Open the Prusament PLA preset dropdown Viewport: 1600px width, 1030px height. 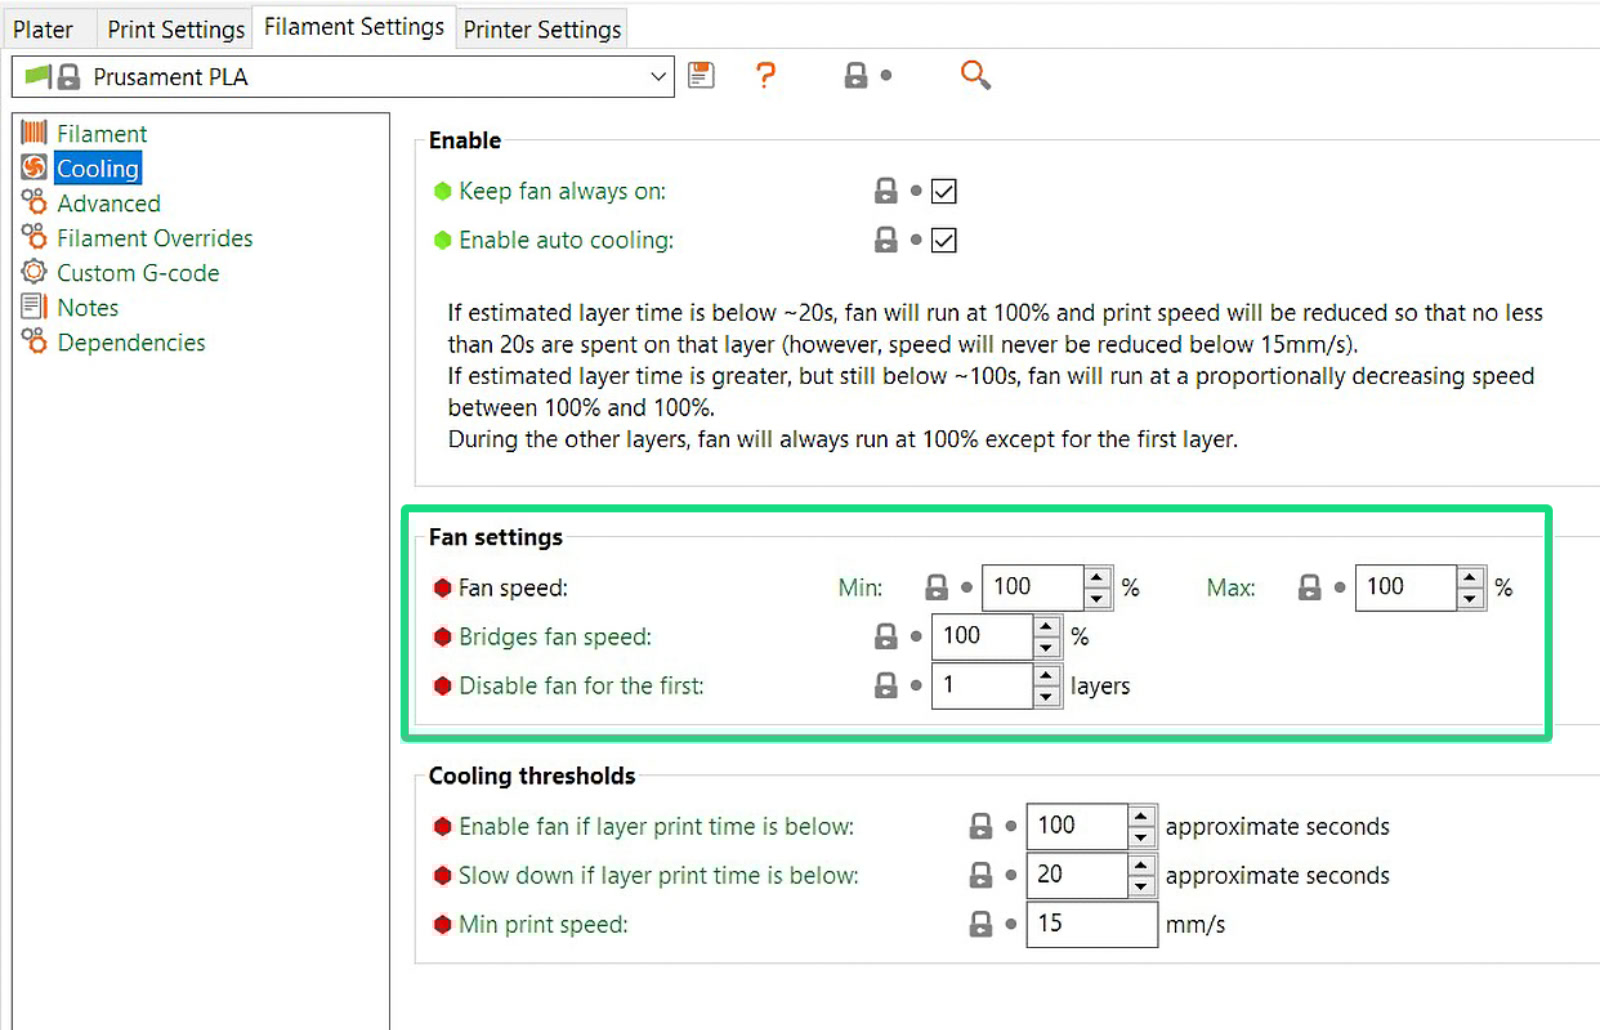point(657,77)
